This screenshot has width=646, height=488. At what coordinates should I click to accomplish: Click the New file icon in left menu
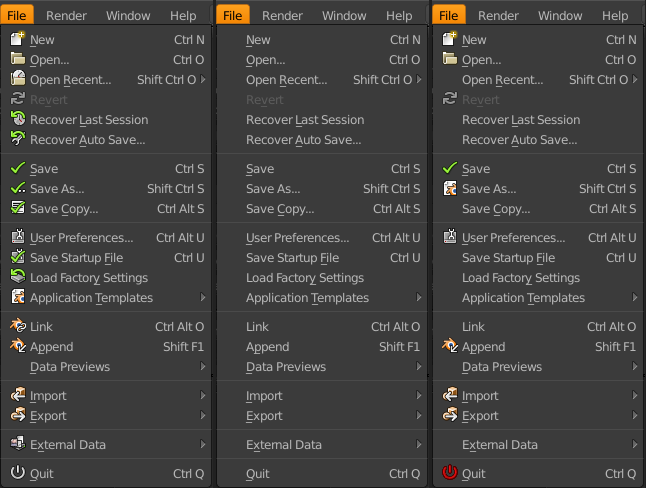(18, 39)
